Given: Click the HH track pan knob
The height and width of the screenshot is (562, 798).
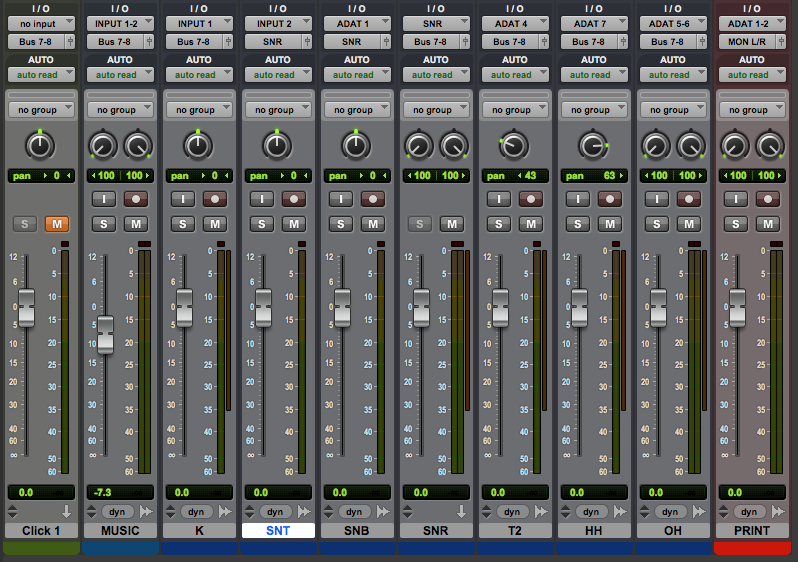Looking at the screenshot, I should coord(592,147).
